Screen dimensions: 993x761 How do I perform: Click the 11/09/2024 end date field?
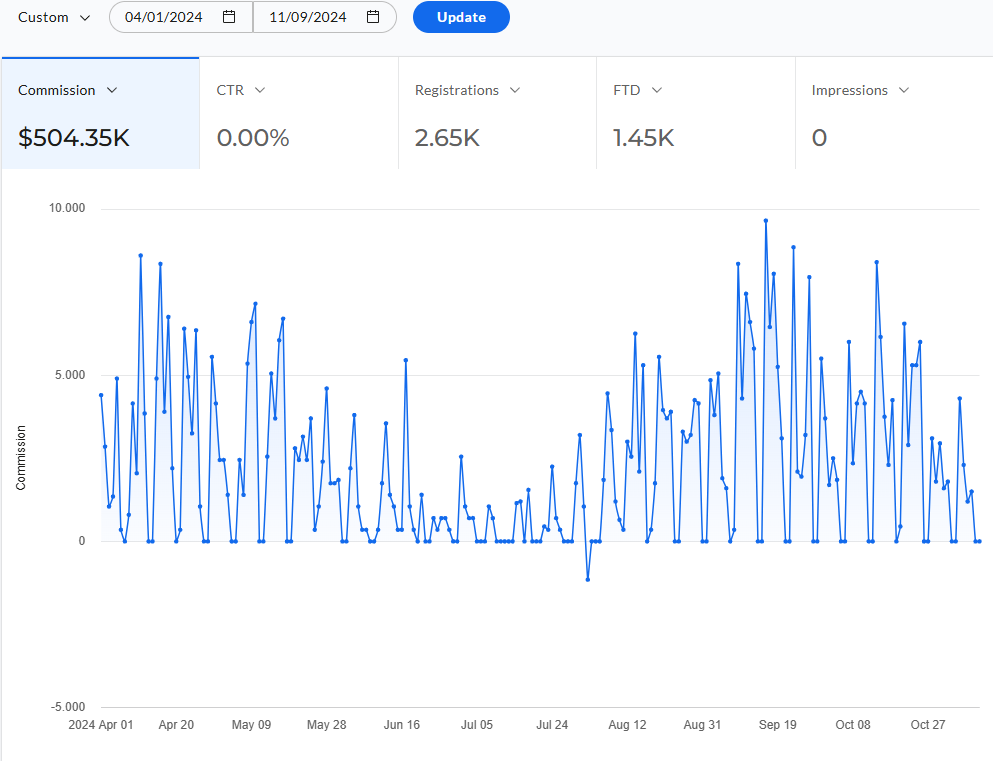(x=325, y=17)
